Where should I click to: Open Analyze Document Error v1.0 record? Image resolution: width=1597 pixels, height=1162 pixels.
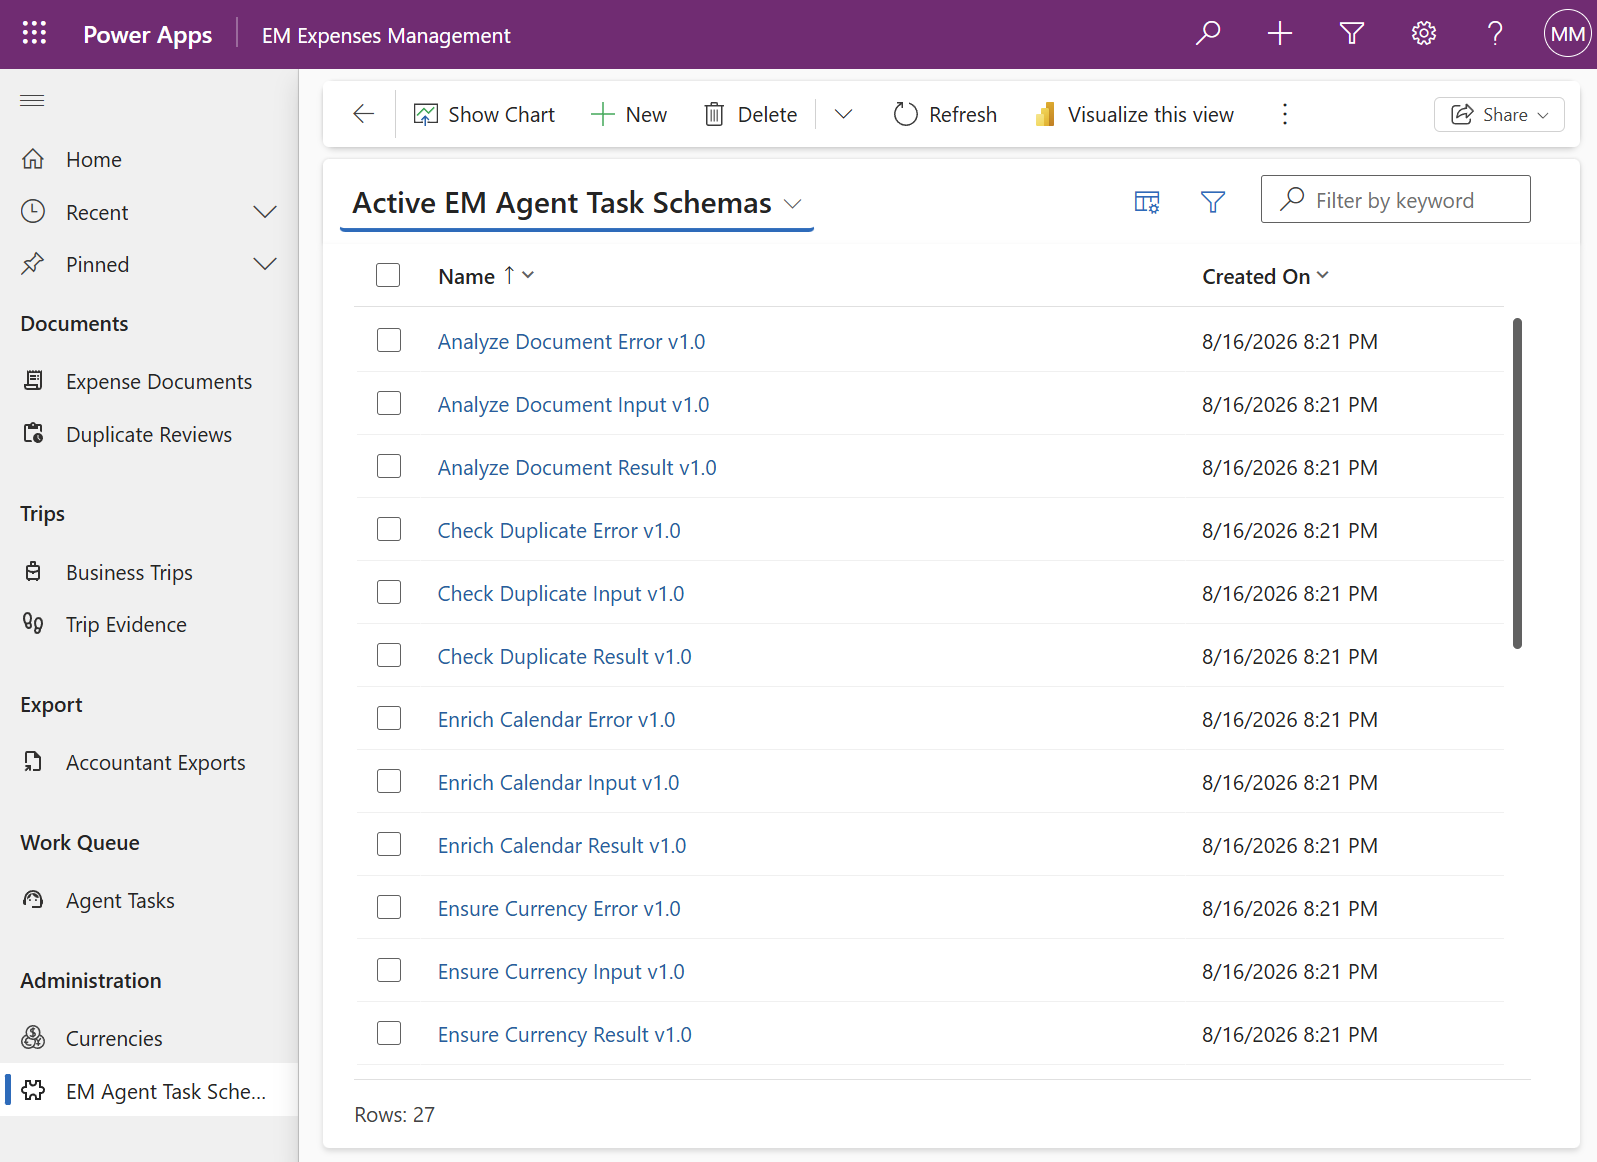tap(571, 341)
